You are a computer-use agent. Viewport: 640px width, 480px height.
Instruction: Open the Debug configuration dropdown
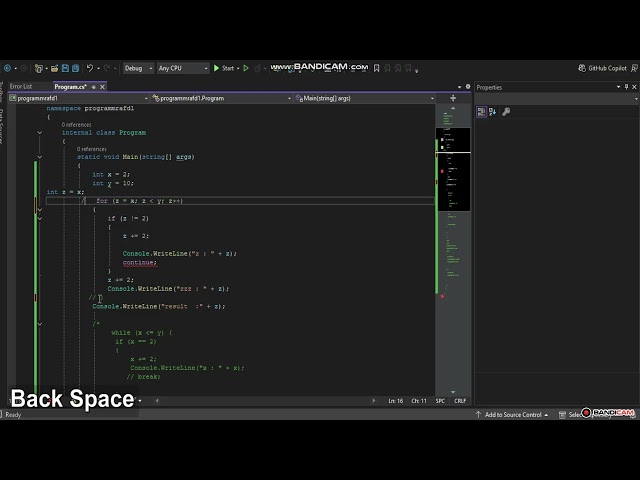[x=136, y=68]
